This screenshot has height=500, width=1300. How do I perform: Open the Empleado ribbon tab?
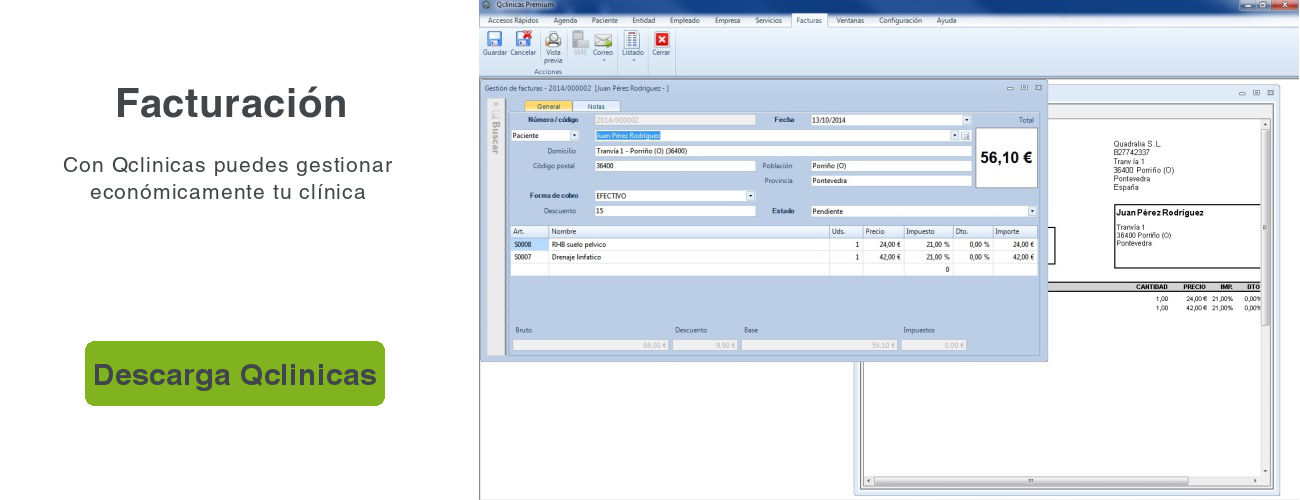(x=685, y=20)
